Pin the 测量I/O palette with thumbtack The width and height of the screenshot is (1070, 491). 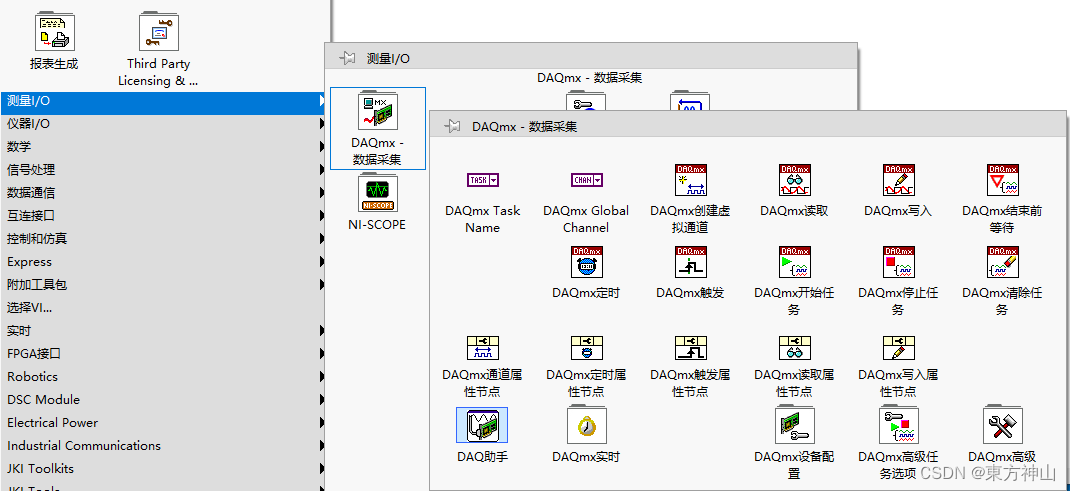[347, 59]
